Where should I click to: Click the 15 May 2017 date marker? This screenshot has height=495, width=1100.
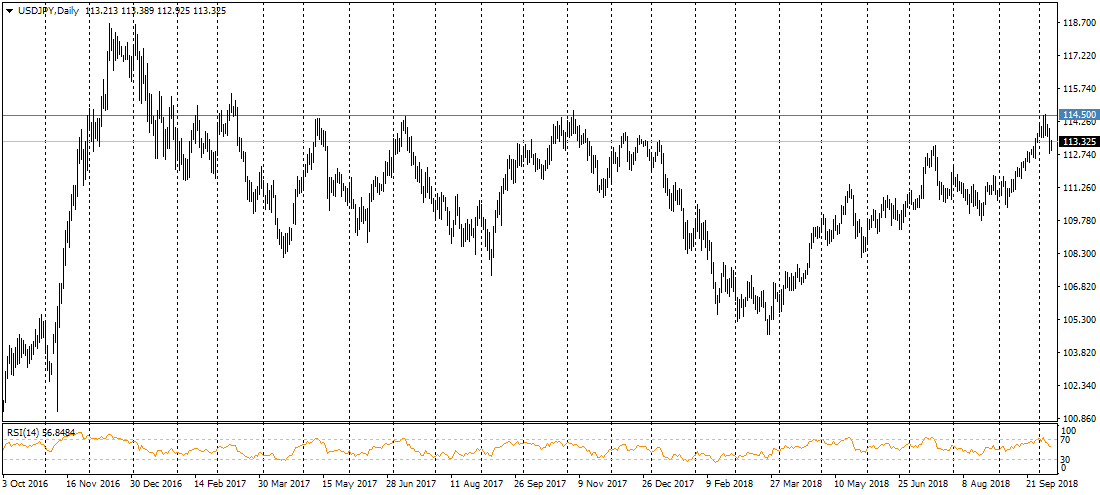(x=349, y=483)
